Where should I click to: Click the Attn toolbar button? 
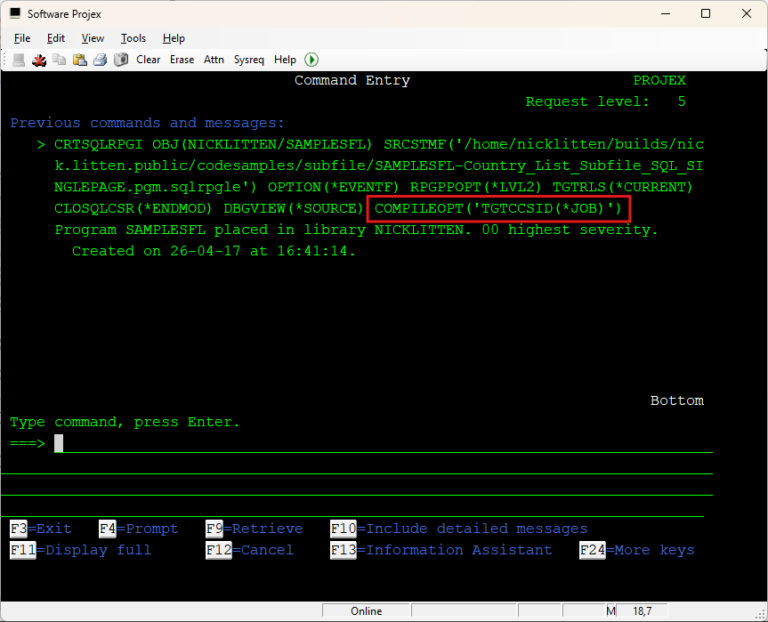point(214,60)
